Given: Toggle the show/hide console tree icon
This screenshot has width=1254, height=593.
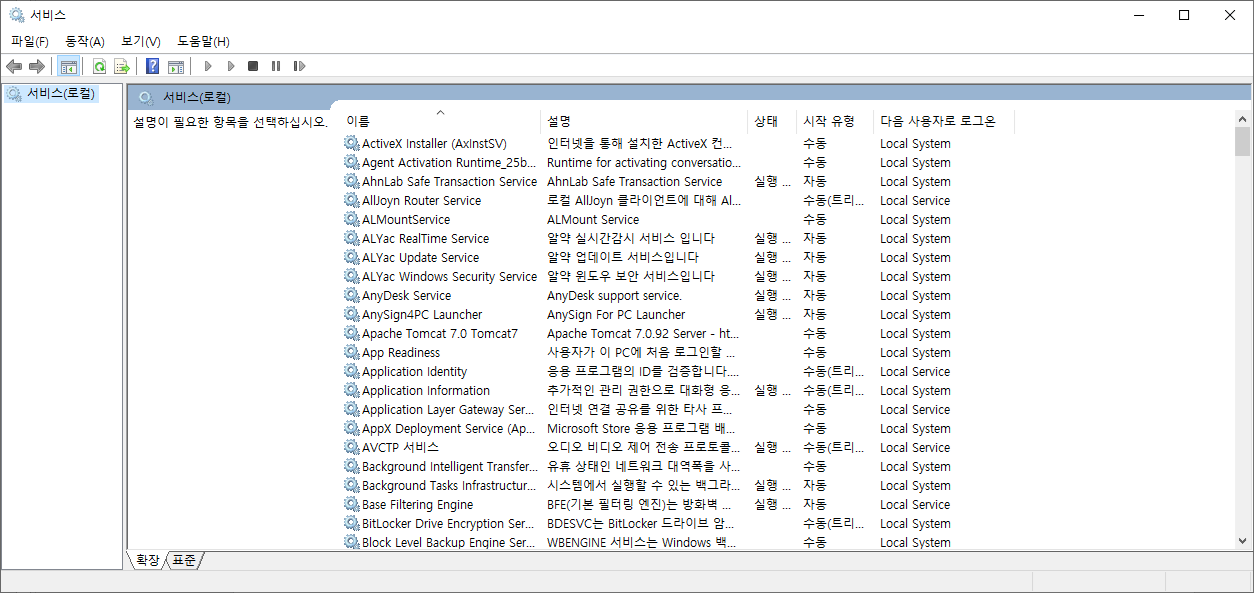Looking at the screenshot, I should click(69, 66).
